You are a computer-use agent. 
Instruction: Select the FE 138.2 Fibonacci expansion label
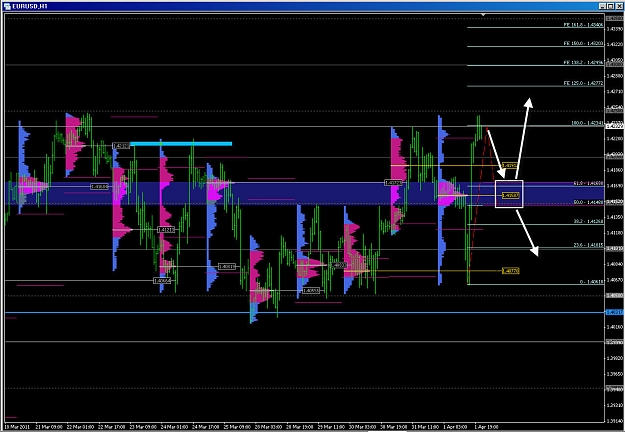pos(583,63)
